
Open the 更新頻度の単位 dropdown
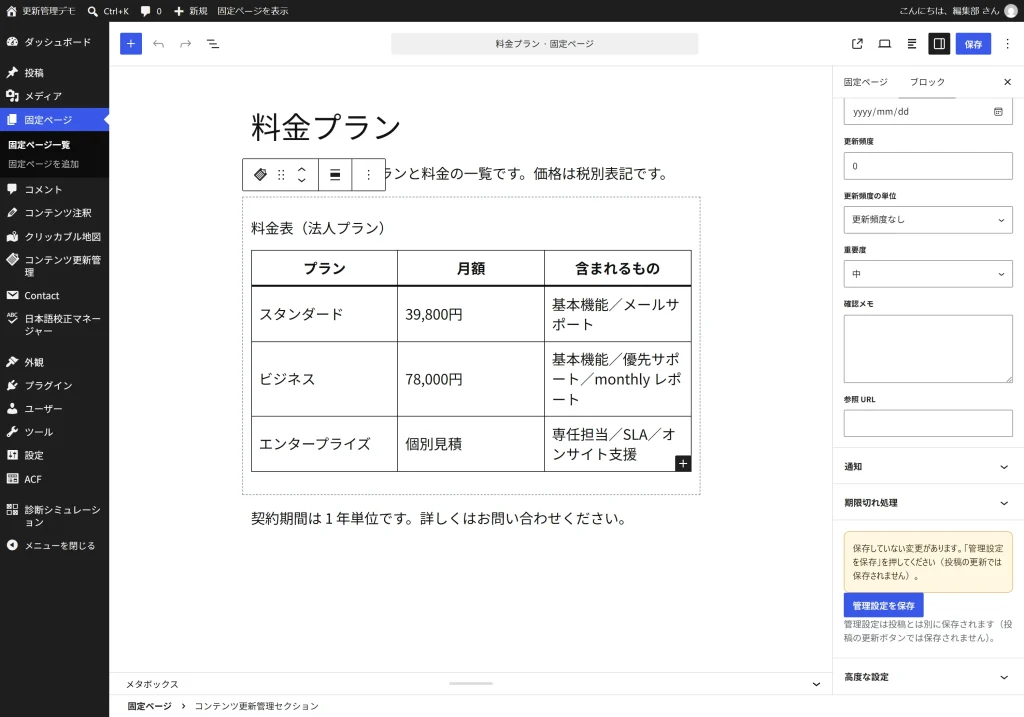point(928,220)
